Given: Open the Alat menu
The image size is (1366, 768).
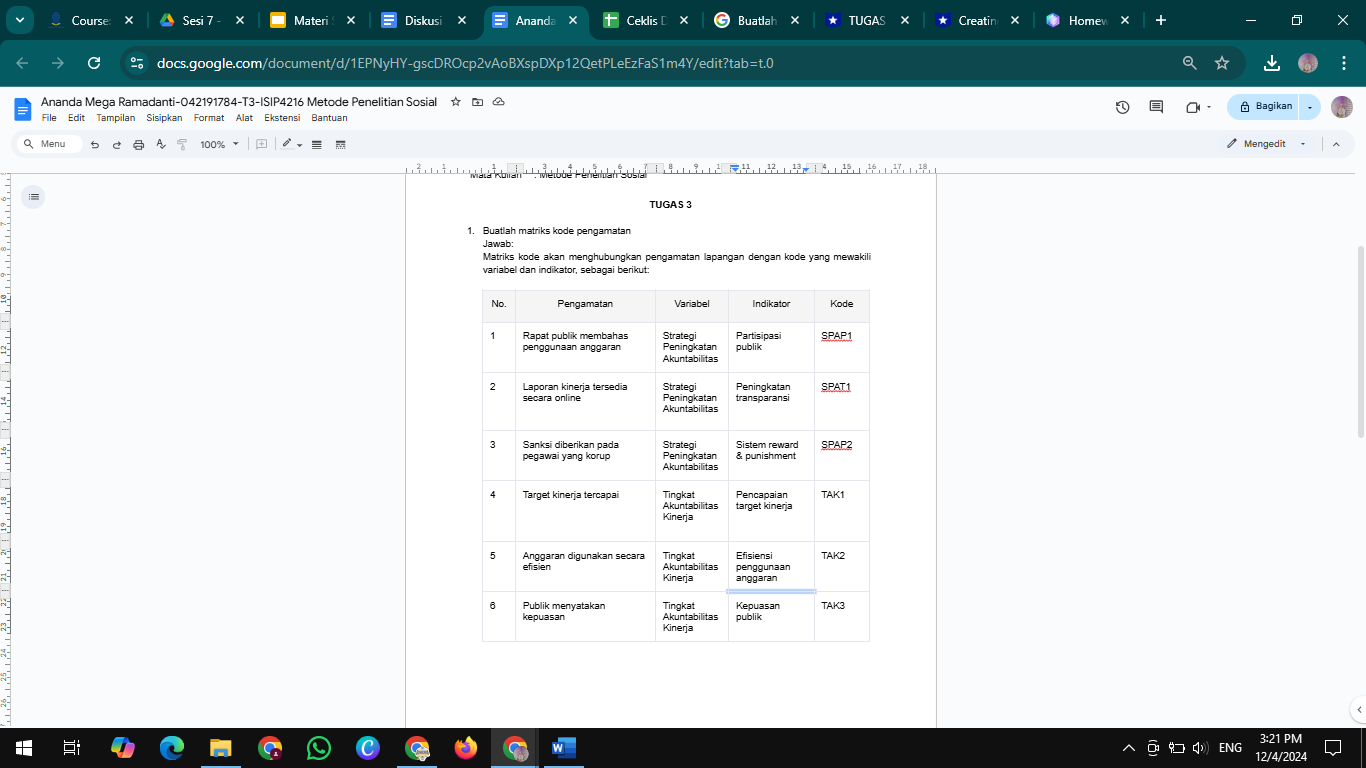Looking at the screenshot, I should click(x=244, y=118).
